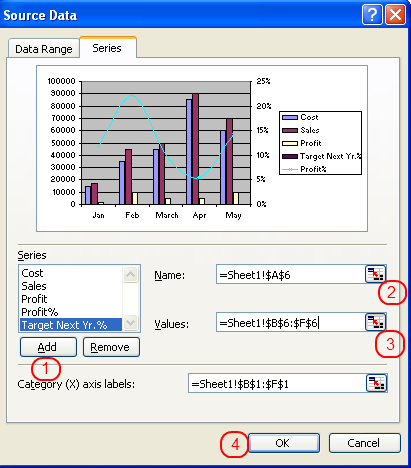Close the Source Data dialog
The image size is (411, 468).
point(395,15)
